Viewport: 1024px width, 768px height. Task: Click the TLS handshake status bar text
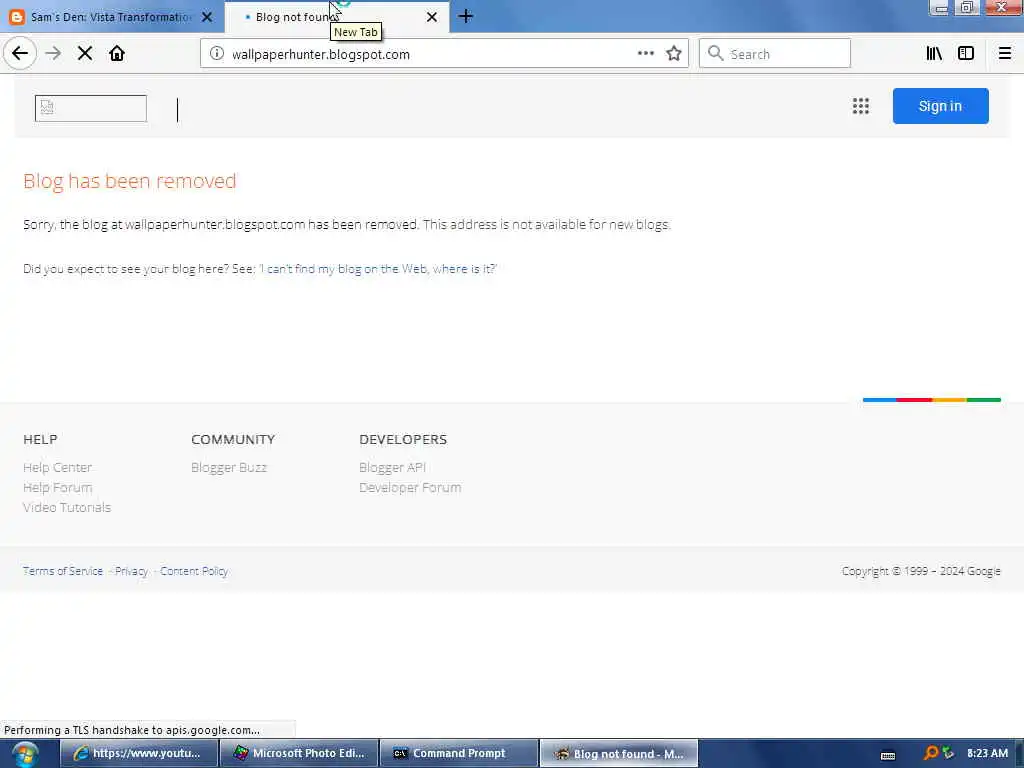(x=132, y=730)
